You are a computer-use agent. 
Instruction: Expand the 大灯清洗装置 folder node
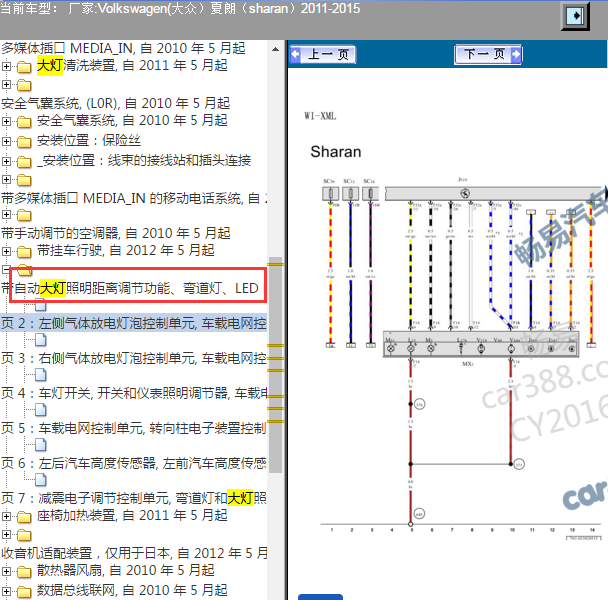click(x=6, y=66)
